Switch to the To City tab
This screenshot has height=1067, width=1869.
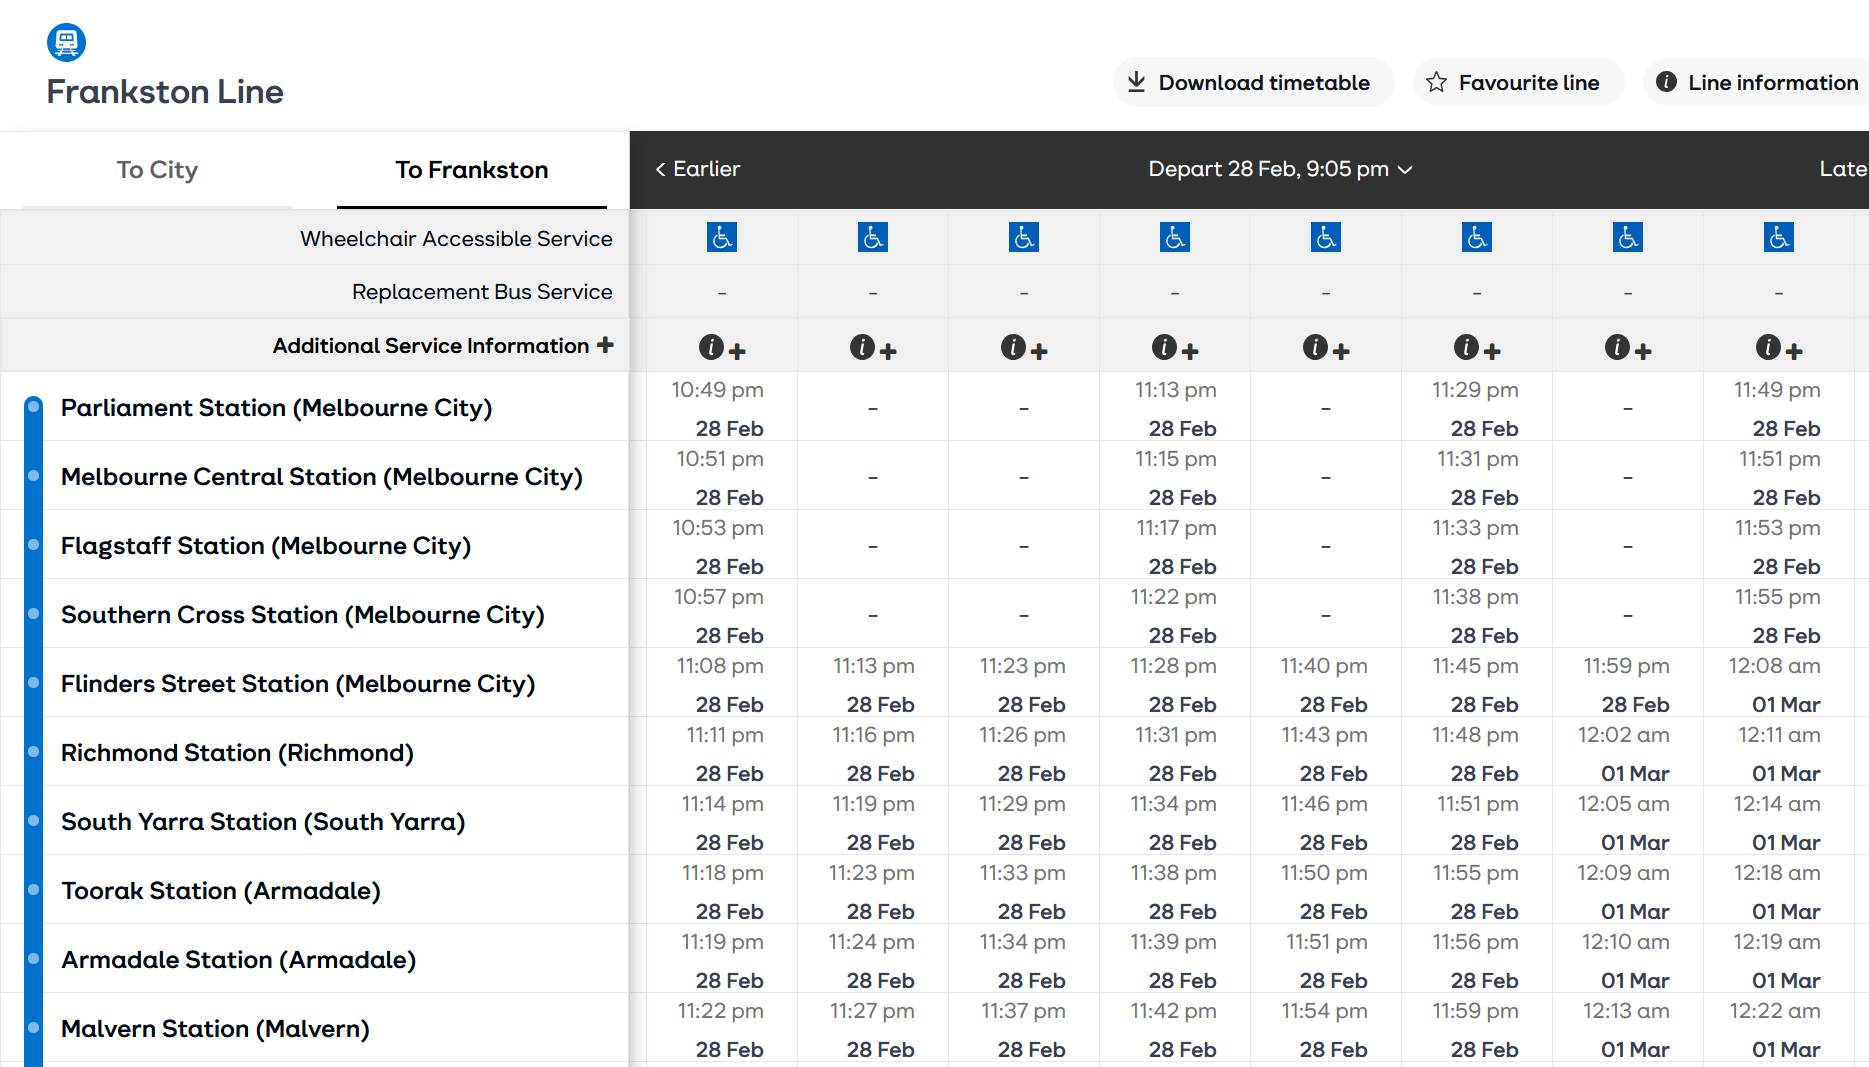157,170
